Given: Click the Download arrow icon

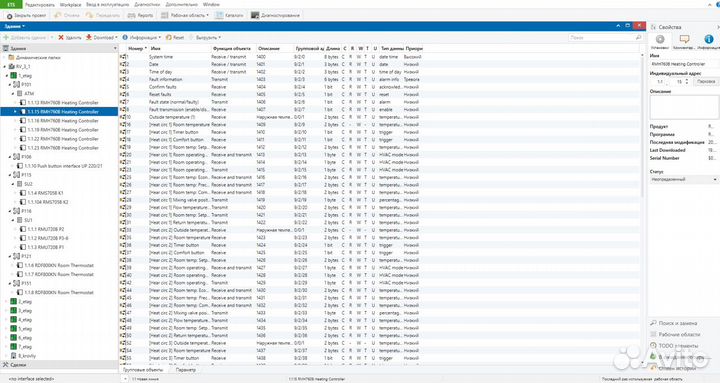Looking at the screenshot, I should click(89, 38).
